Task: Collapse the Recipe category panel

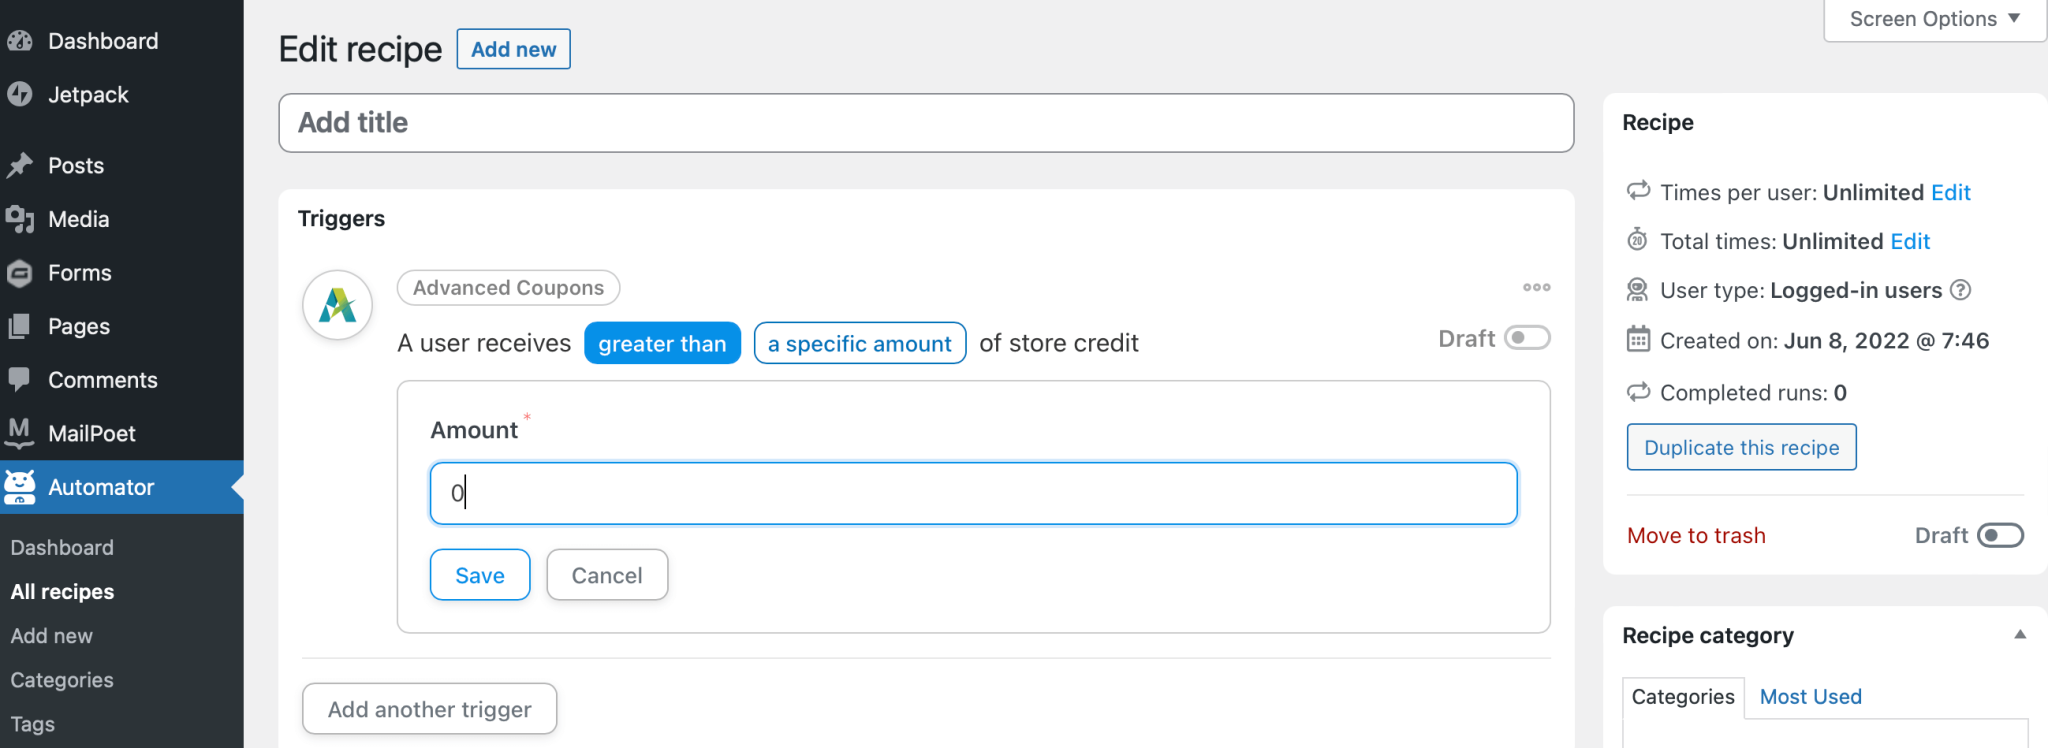Action: point(2019,635)
